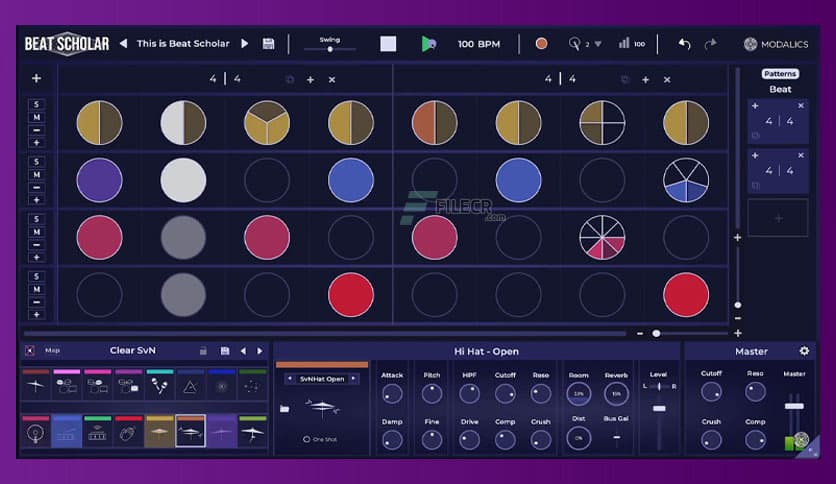Select the yellow closed hi-hat pad
This screenshot has height=484, width=836.
(159, 432)
